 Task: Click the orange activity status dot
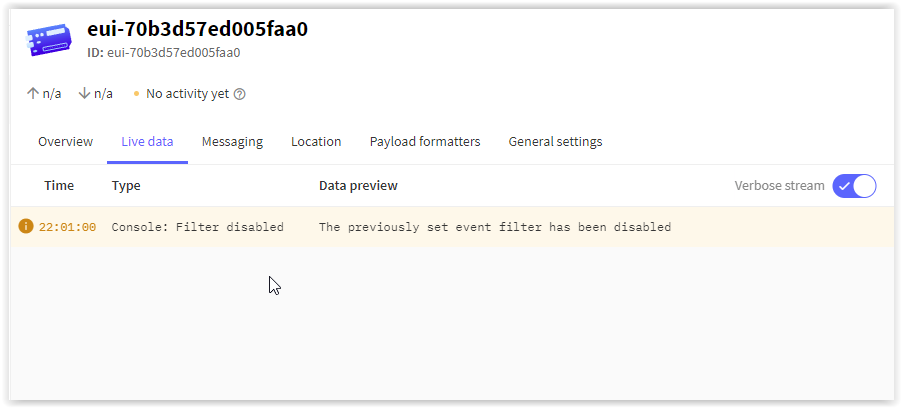pyautogui.click(x=136, y=94)
